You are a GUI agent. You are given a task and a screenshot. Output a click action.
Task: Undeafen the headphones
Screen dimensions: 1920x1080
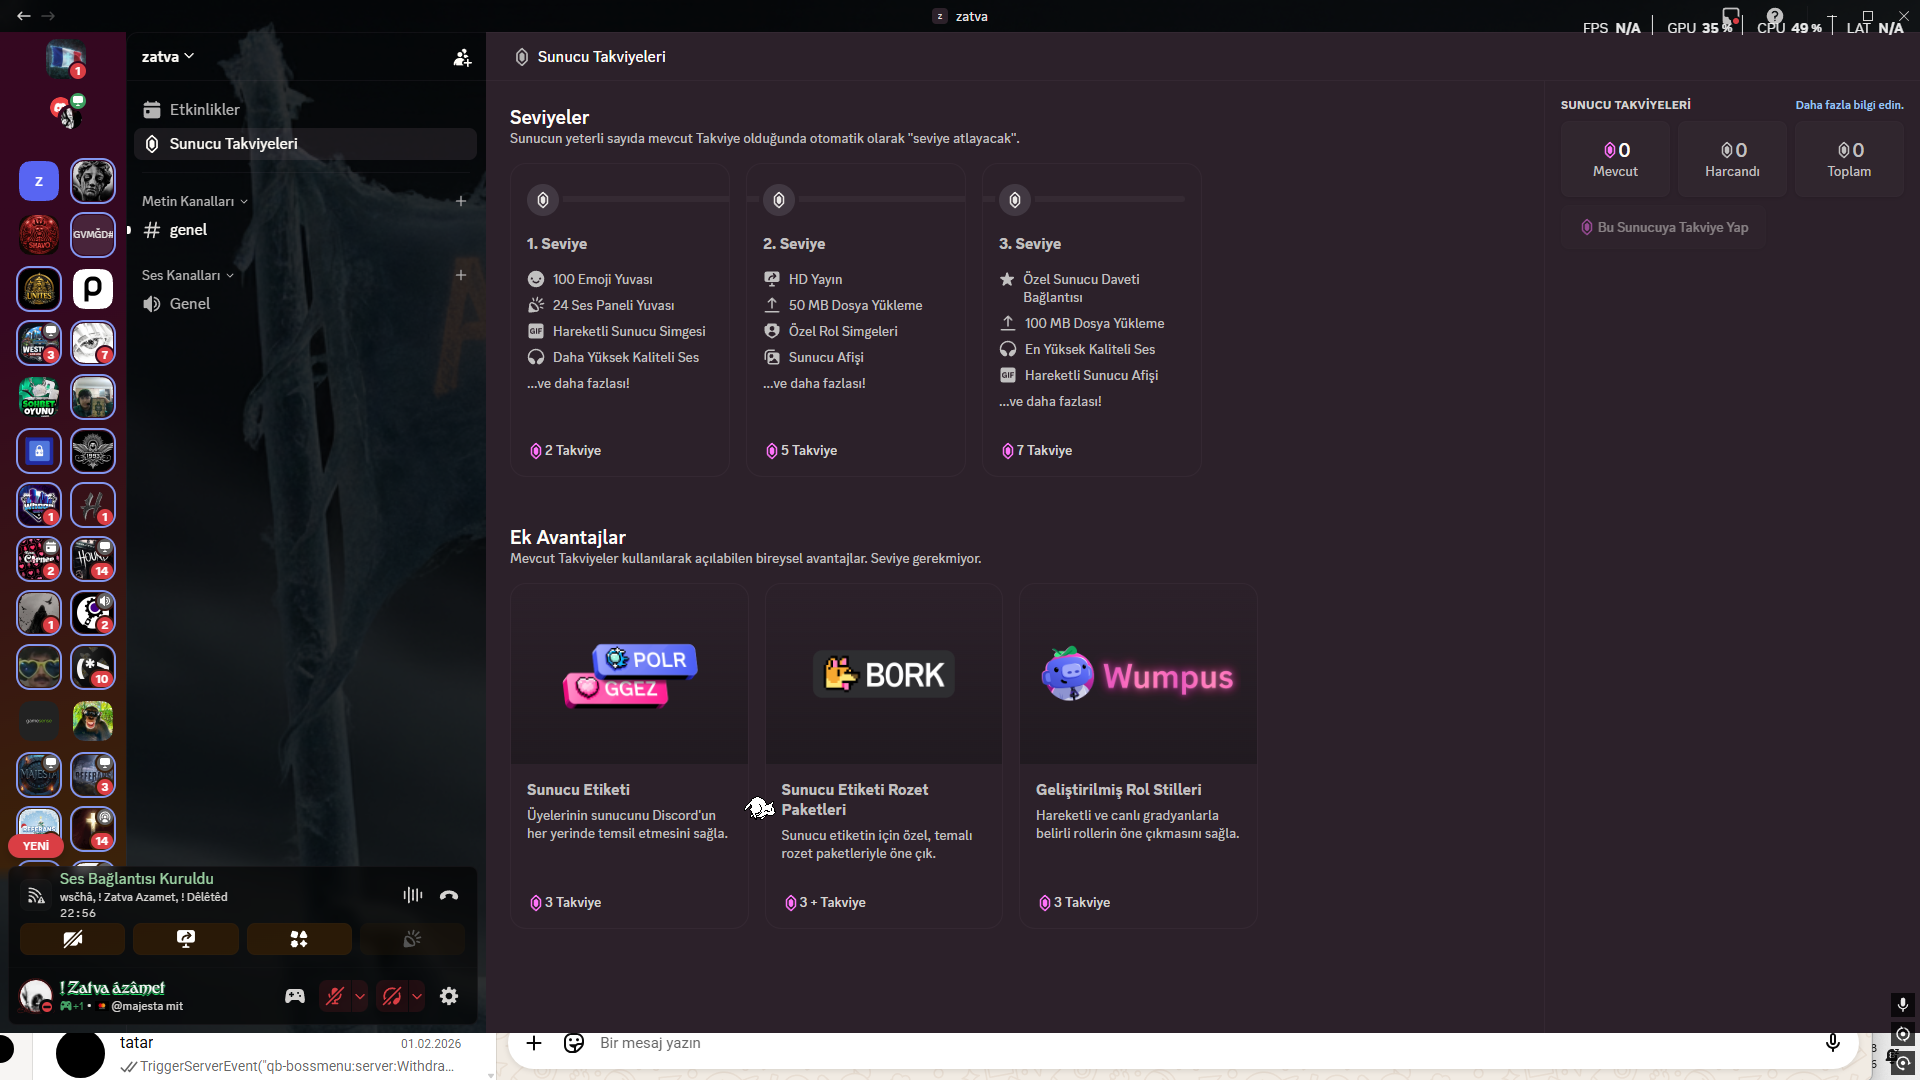[x=392, y=996]
